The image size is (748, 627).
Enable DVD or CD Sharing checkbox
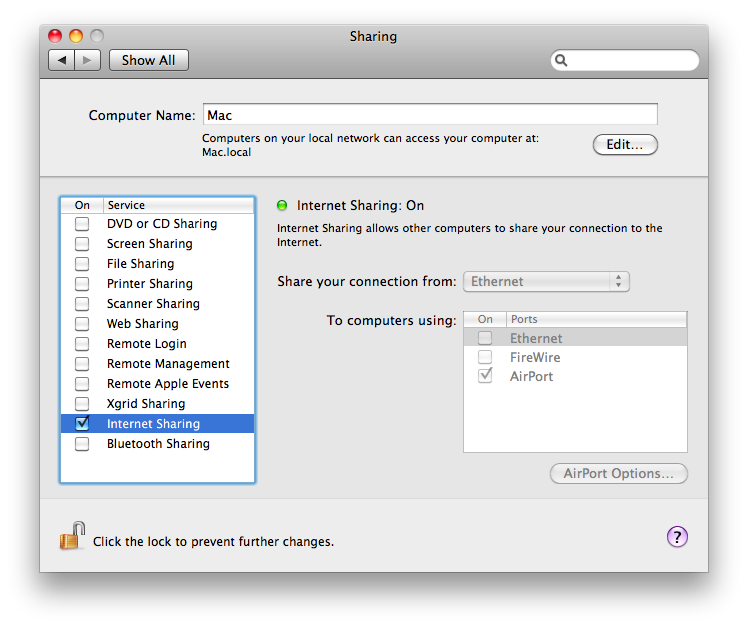click(x=82, y=224)
